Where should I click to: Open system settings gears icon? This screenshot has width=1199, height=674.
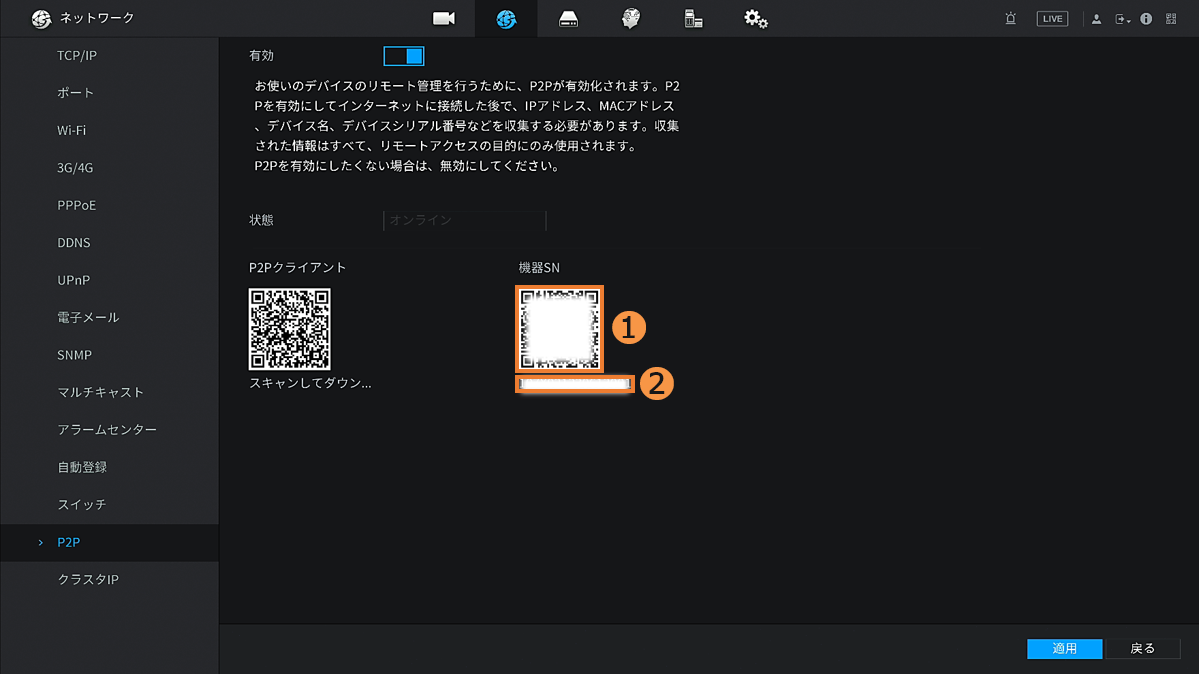point(755,19)
